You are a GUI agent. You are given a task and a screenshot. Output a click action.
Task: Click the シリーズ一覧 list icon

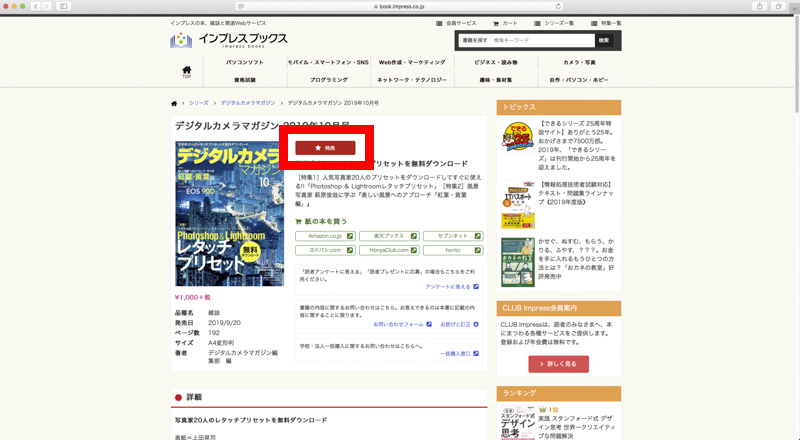click(537, 23)
